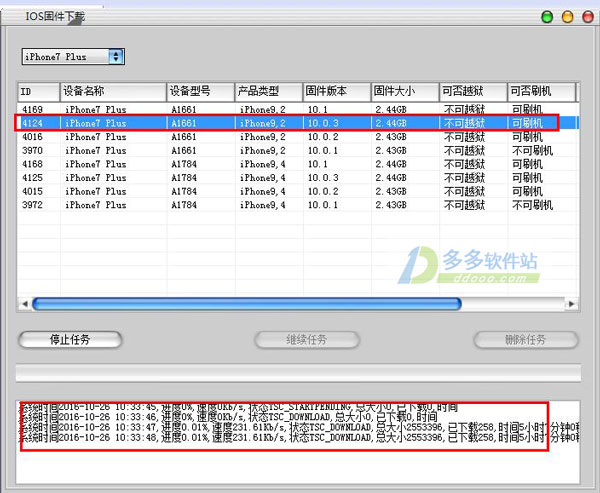Select firmware row with ID 4016
The width and height of the screenshot is (600, 493).
click(298, 137)
